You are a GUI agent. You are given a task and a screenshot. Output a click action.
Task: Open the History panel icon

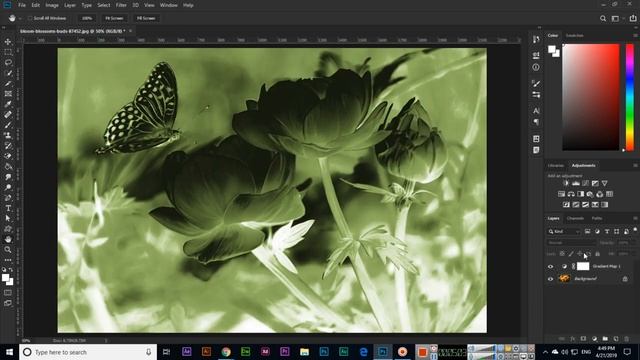[536, 39]
